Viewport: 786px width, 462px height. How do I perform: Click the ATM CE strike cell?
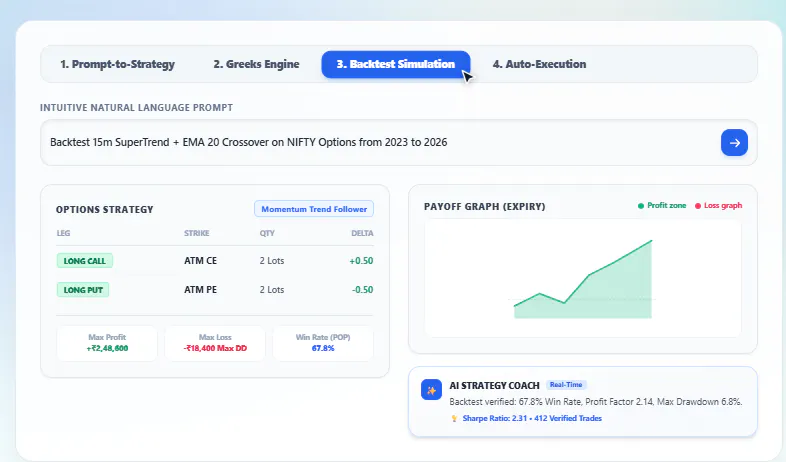pyautogui.click(x=201, y=261)
